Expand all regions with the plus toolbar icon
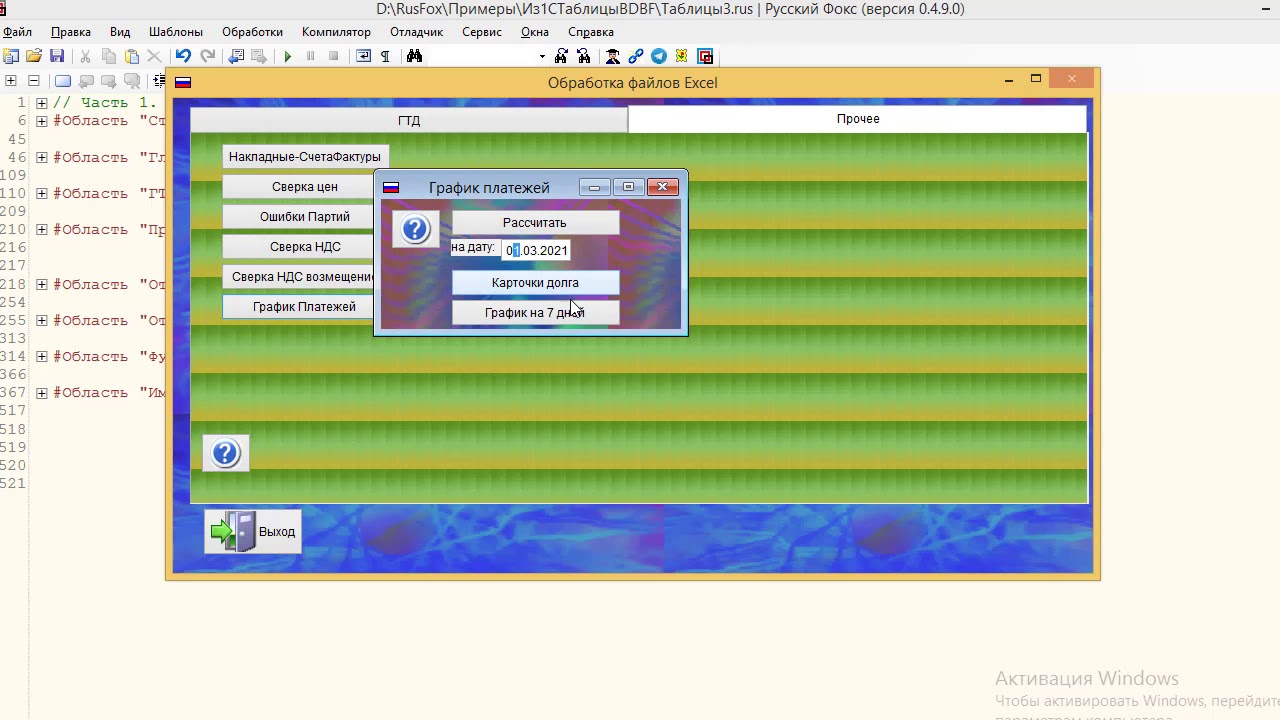This screenshot has height=720, width=1280. tap(11, 81)
